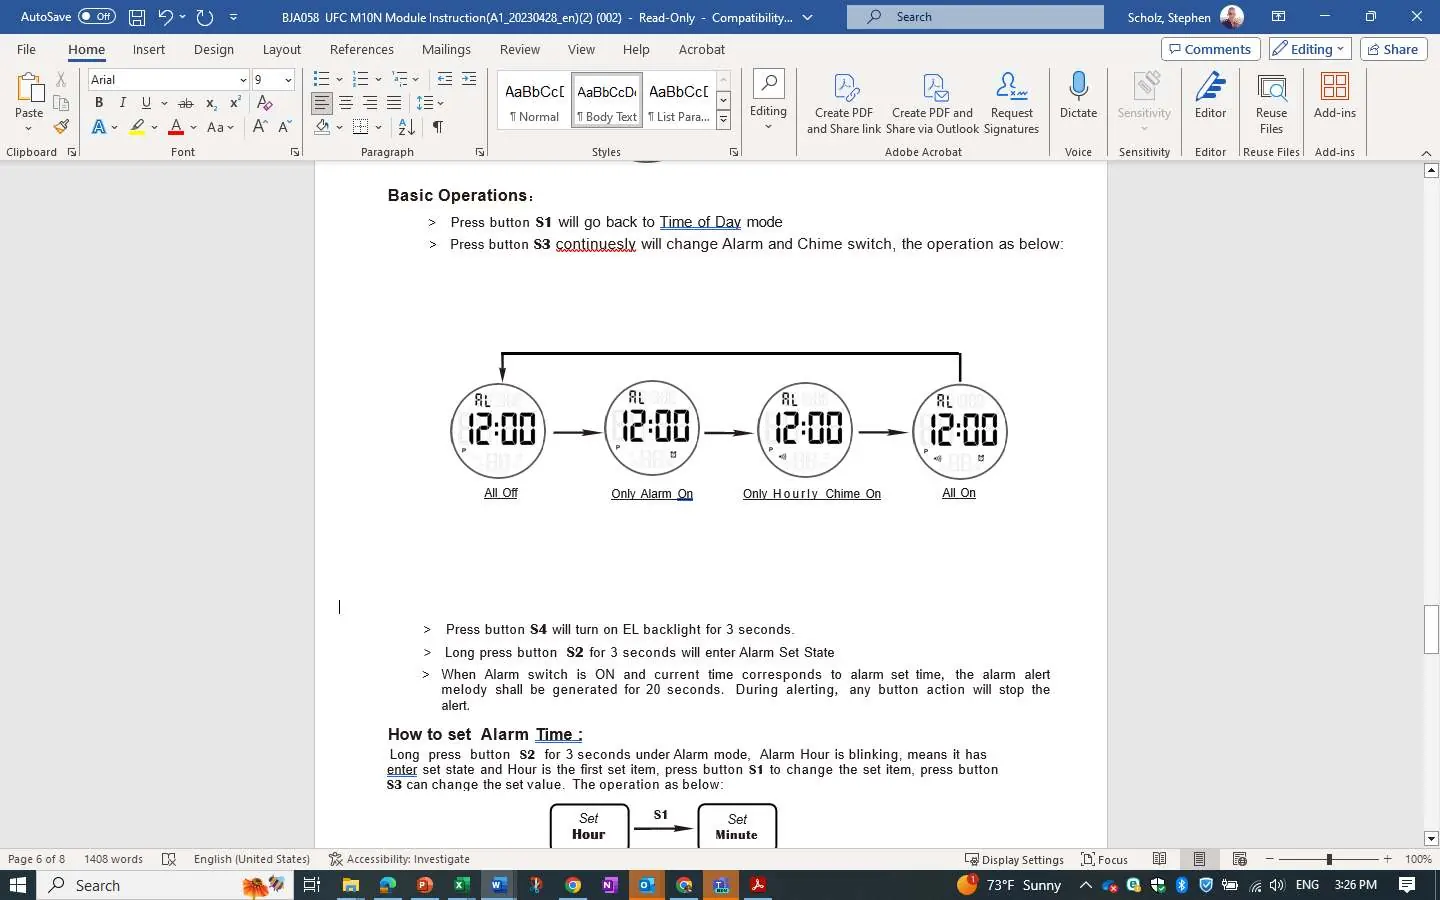This screenshot has height=900, width=1440.
Task: Decrease font size with Shrink Font
Action: click(x=284, y=127)
